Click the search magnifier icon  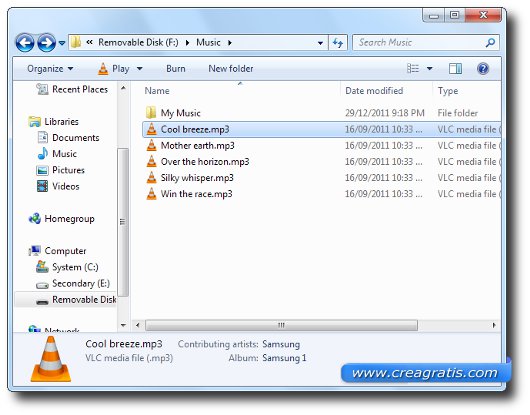click(490, 43)
